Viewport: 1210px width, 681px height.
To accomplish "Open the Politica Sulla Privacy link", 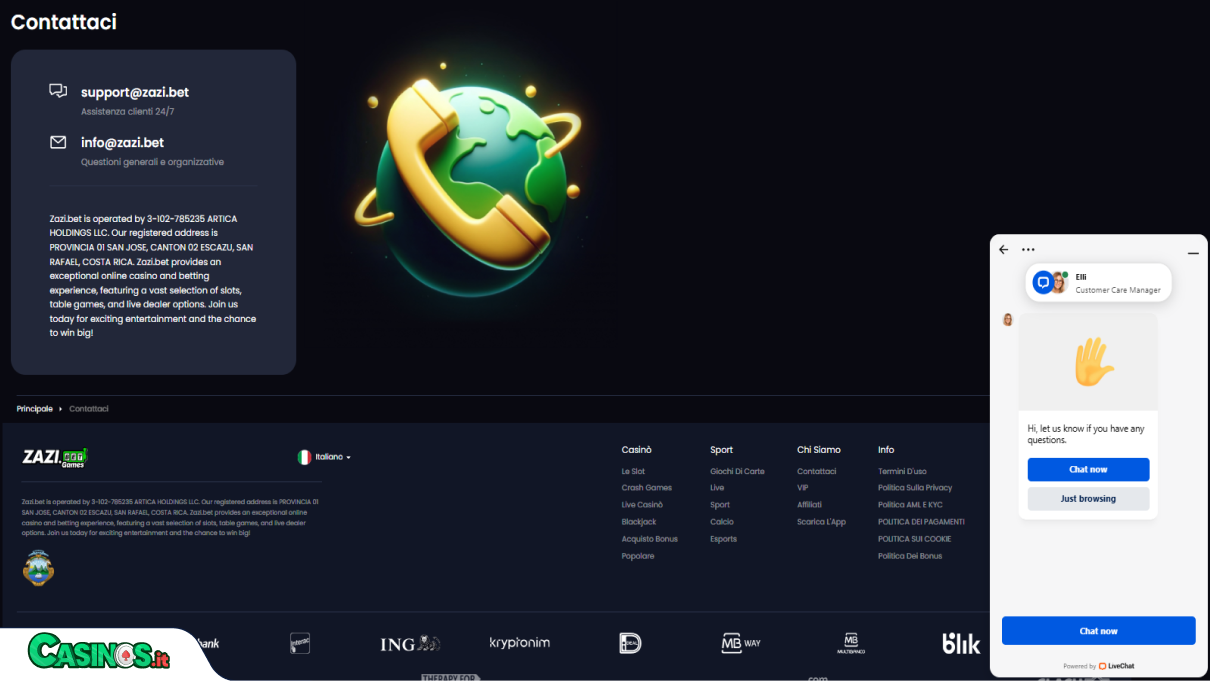I will click(915, 488).
